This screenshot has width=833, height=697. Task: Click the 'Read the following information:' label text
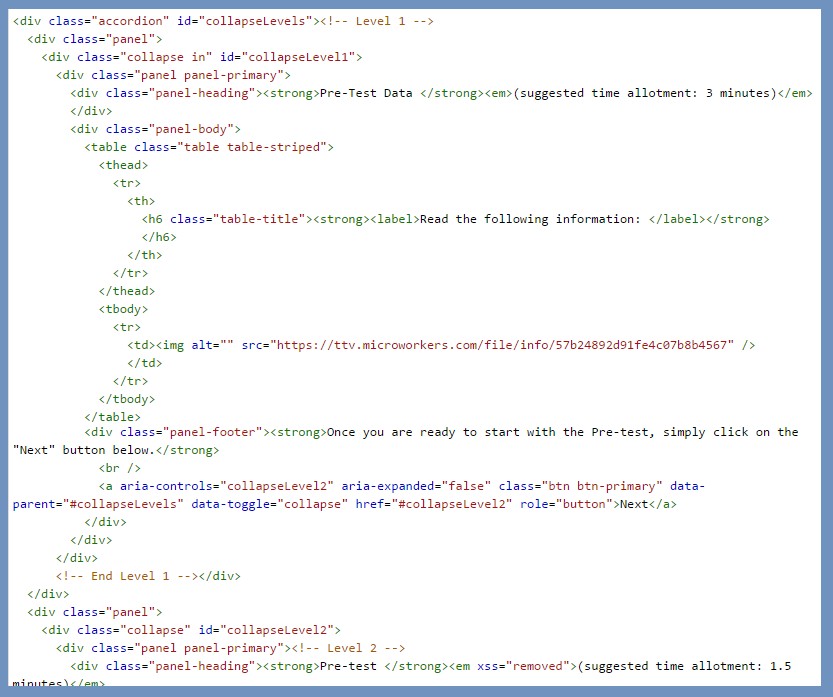pos(530,219)
